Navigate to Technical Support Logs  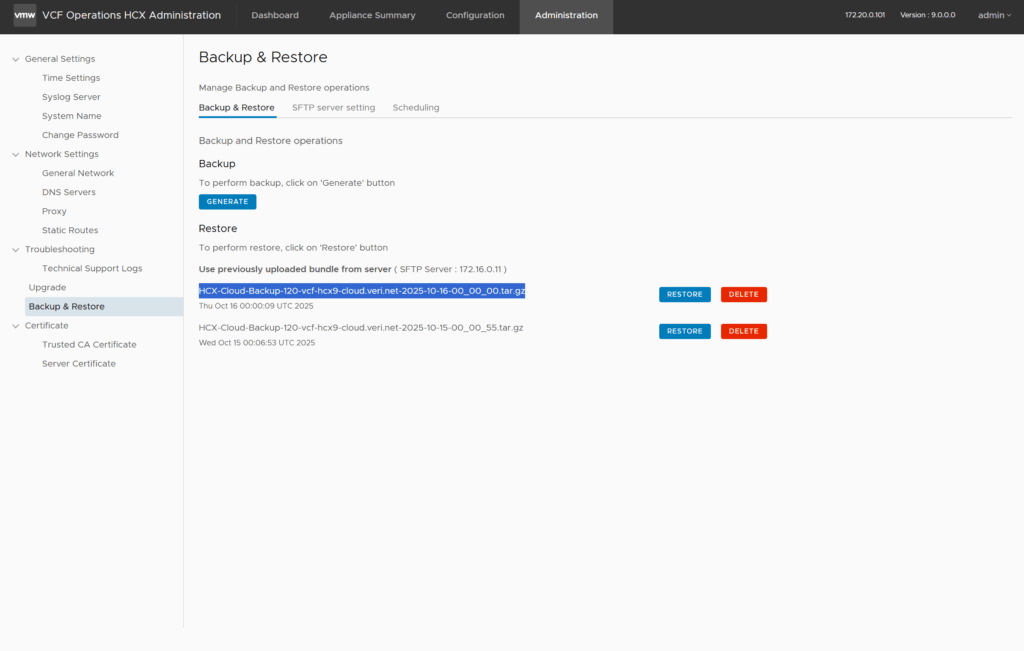(x=92, y=268)
